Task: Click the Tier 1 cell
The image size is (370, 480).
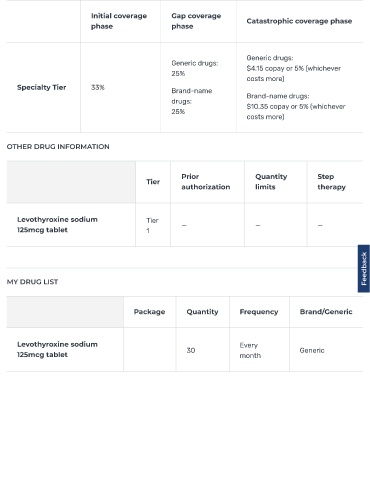Action: click(152, 225)
